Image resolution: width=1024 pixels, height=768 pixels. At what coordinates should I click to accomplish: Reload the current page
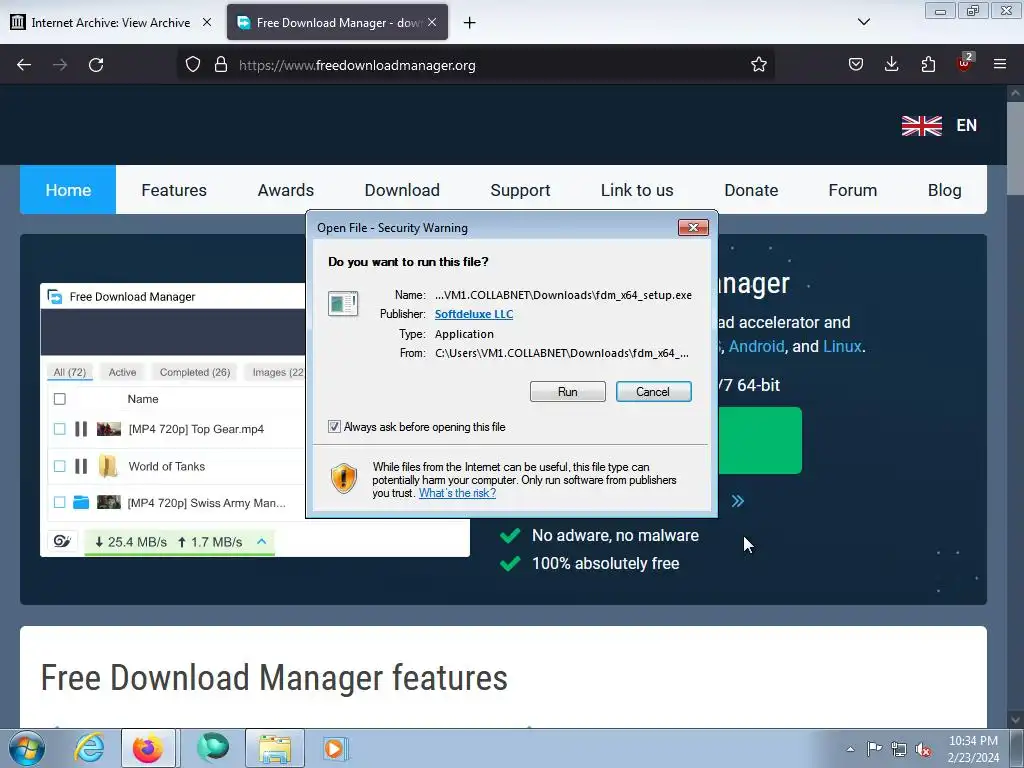pos(96,65)
